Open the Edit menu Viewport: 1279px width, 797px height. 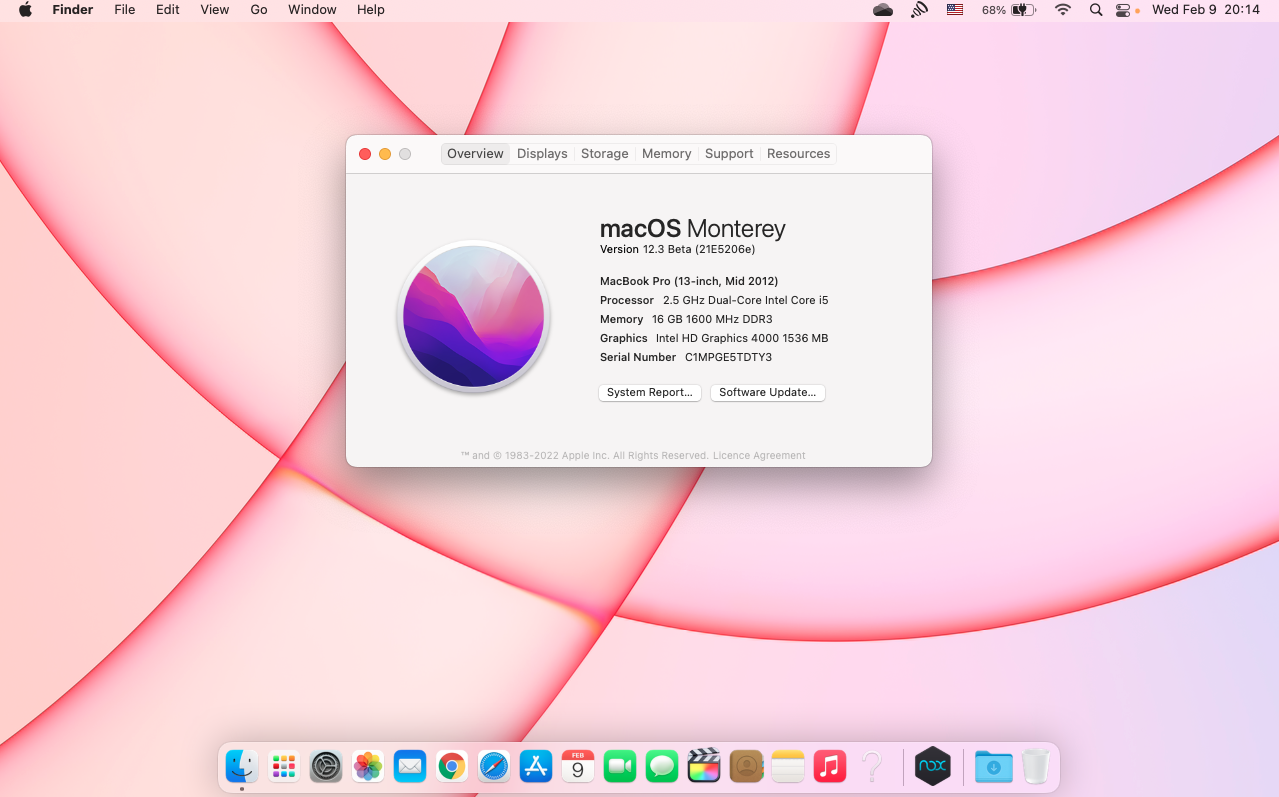(x=168, y=10)
